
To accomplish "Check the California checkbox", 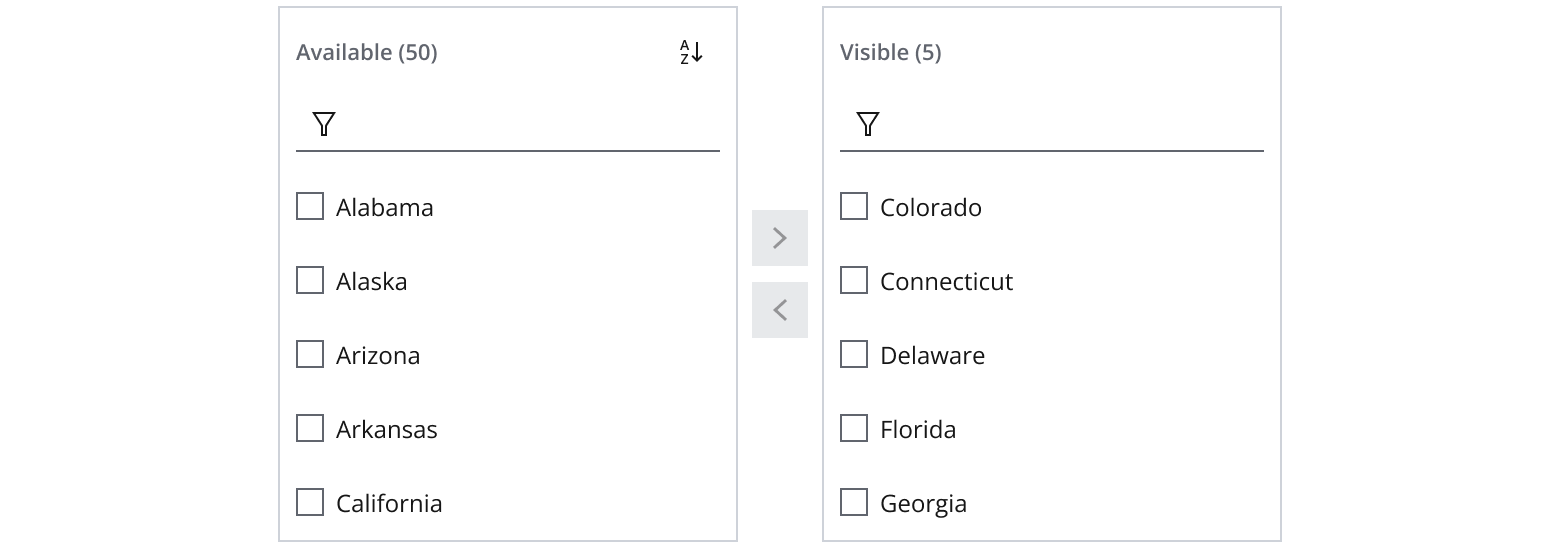I will (310, 502).
